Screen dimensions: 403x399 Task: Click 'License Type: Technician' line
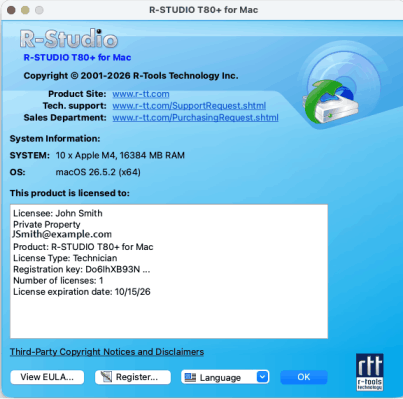coord(65,258)
